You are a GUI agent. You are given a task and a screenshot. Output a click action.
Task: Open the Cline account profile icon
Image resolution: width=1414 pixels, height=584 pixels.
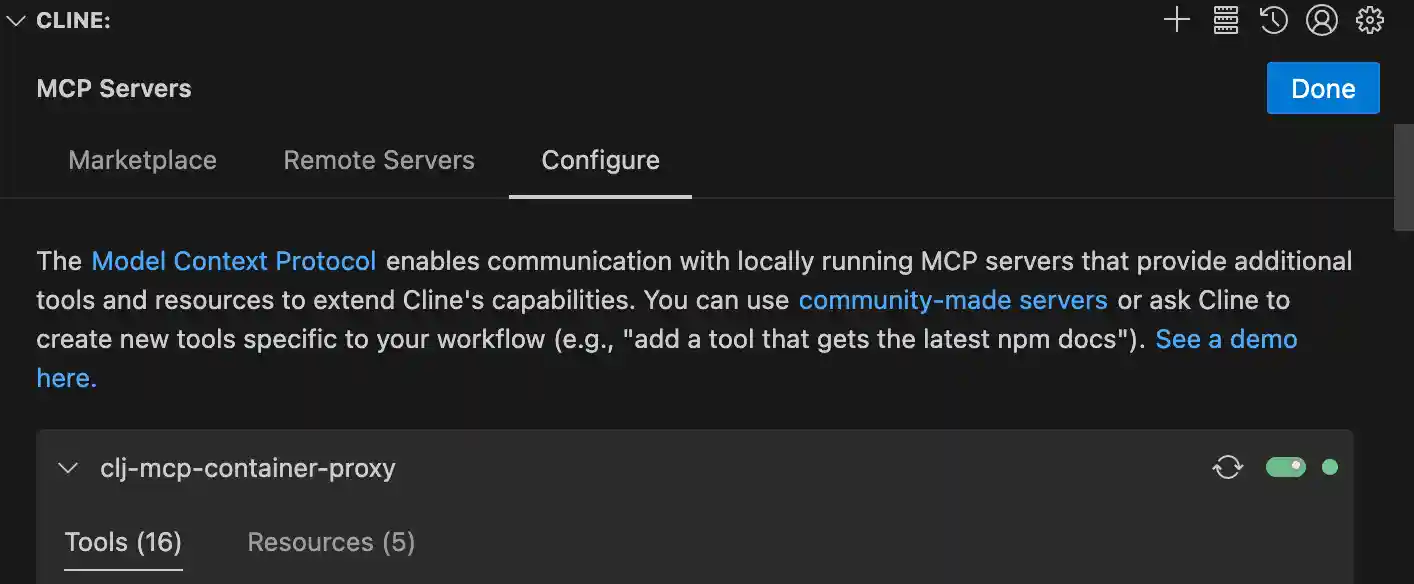(x=1321, y=20)
